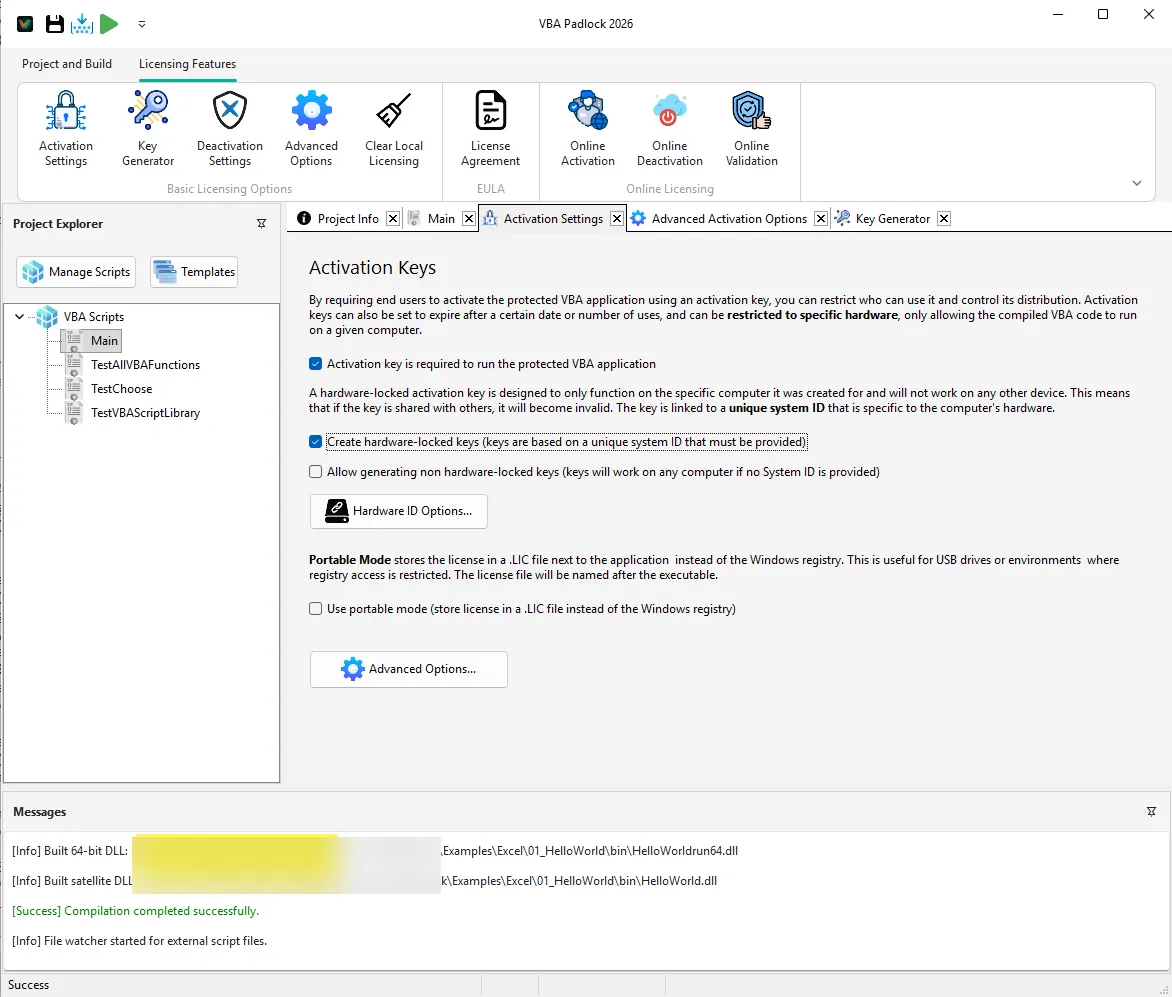This screenshot has height=997, width=1172.
Task: Collapse the ribbon with the chevron
Action: pyautogui.click(x=1137, y=183)
